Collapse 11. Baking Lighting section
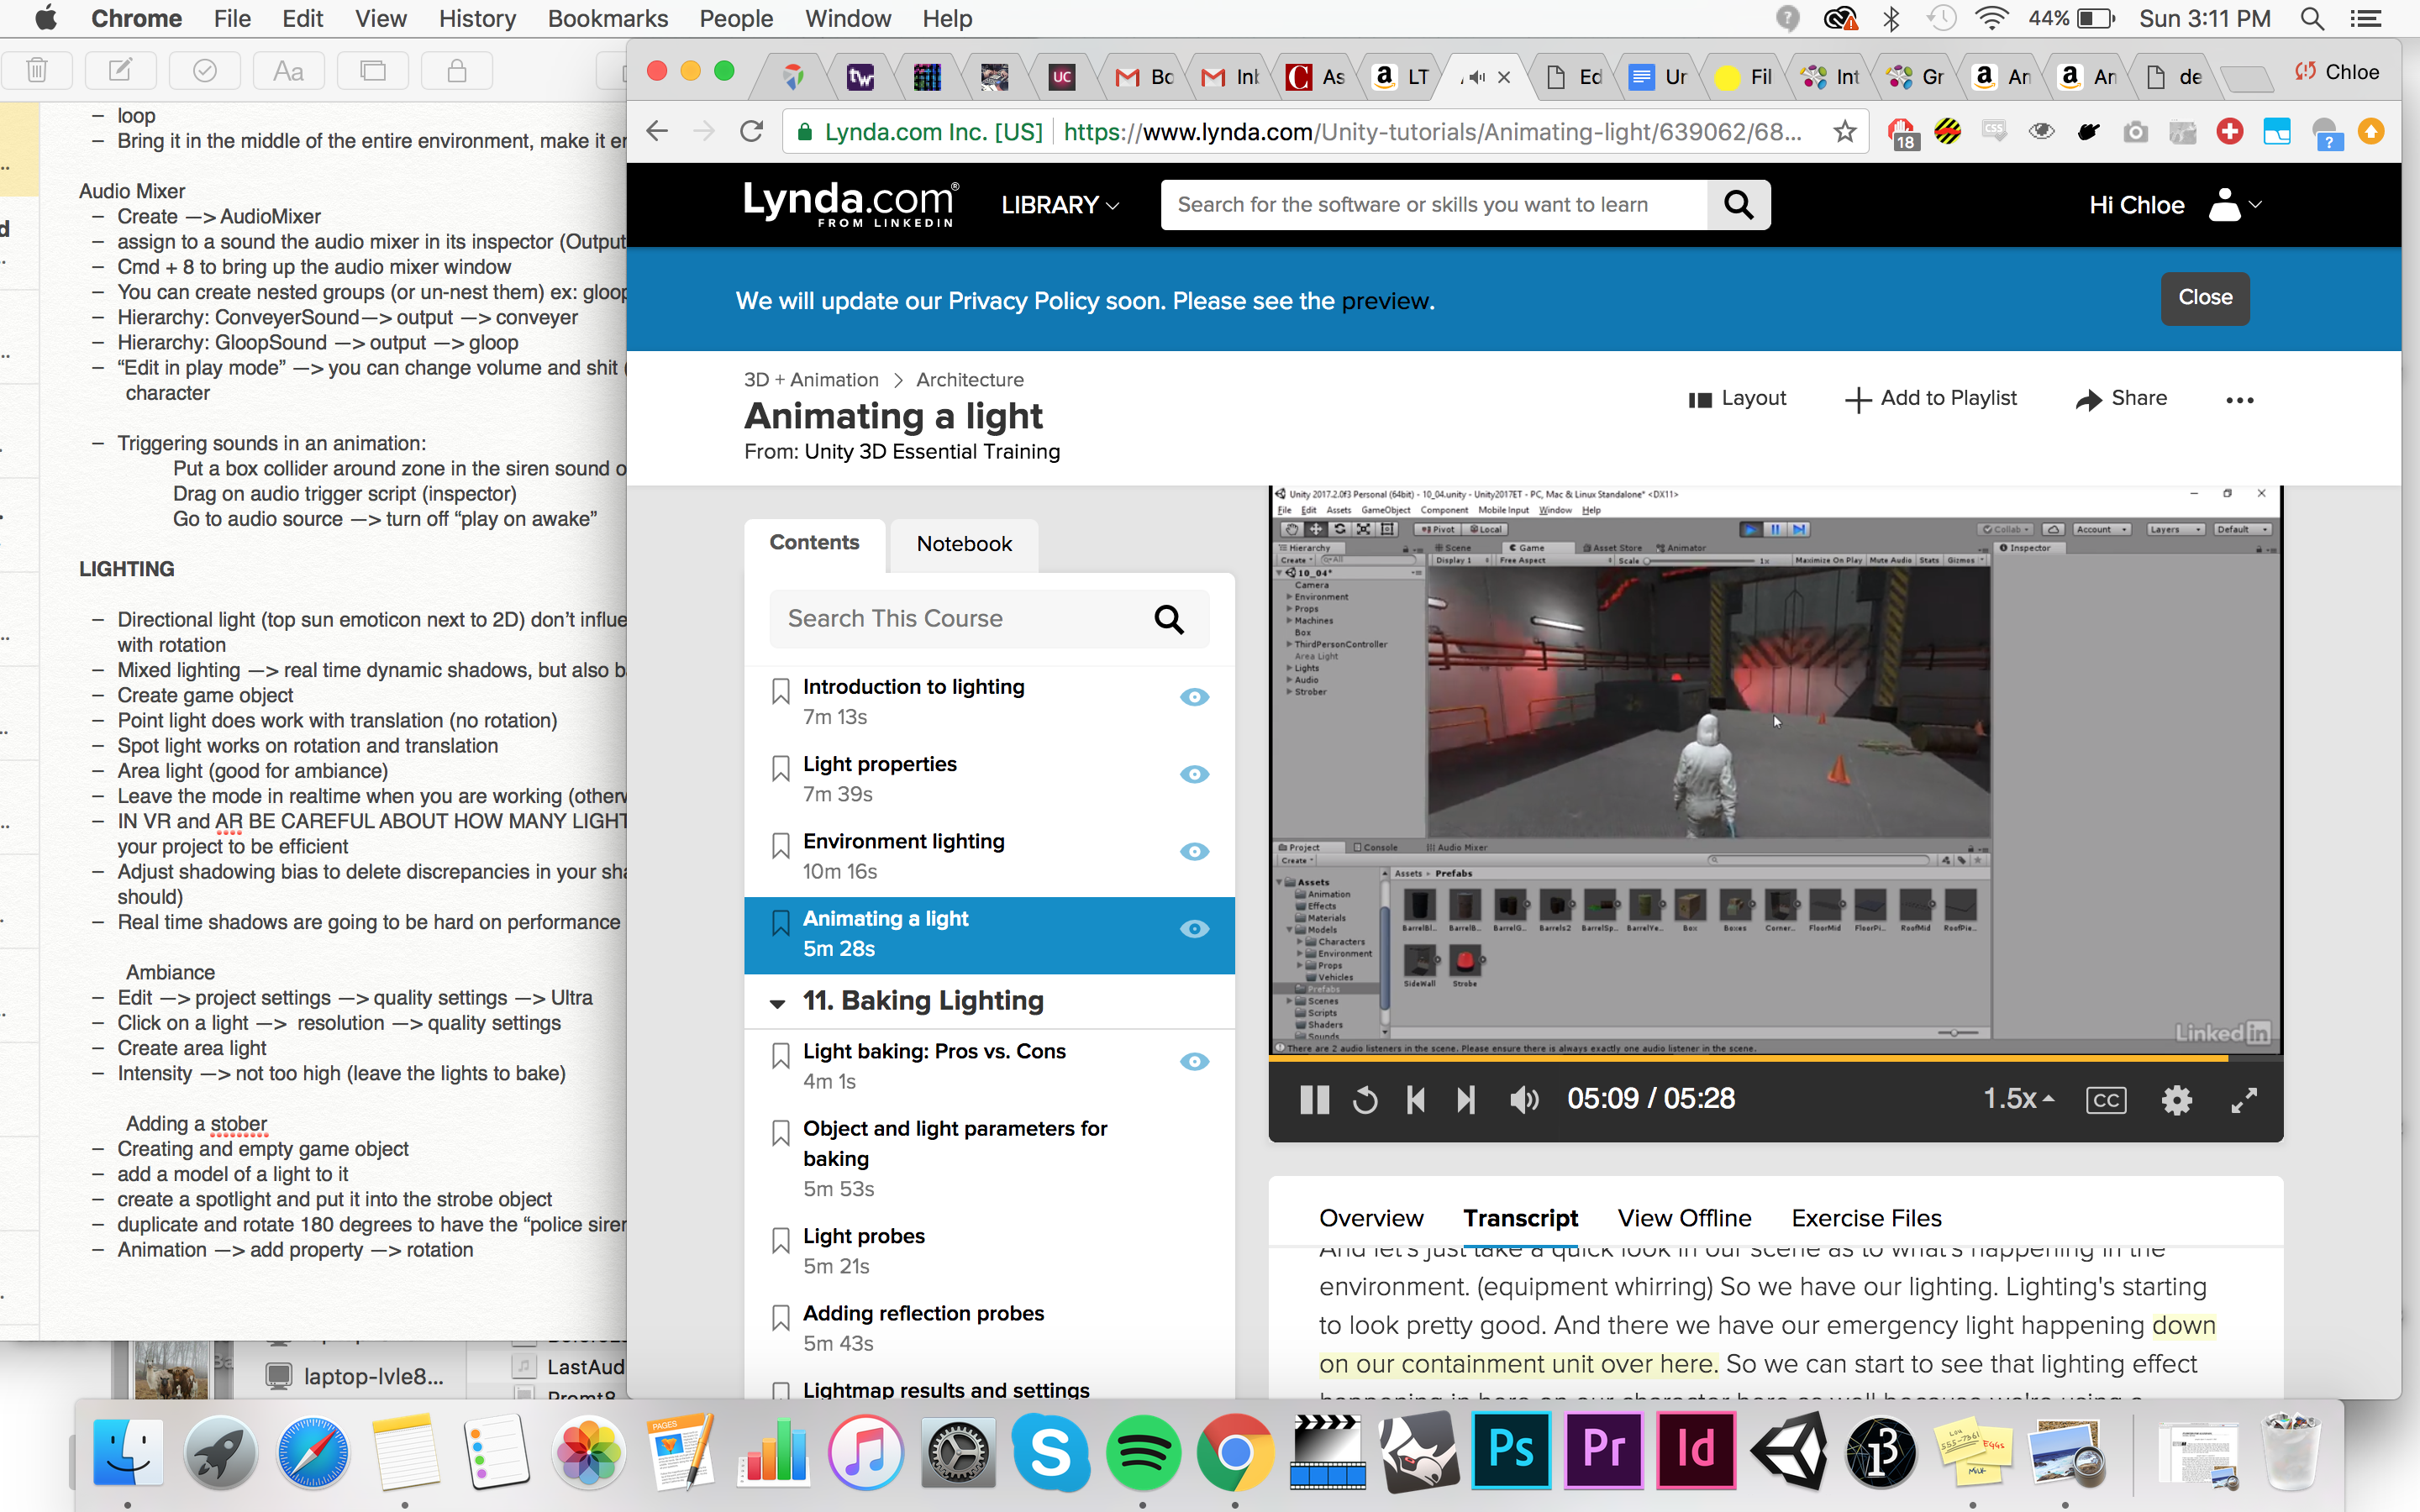 777,1003
